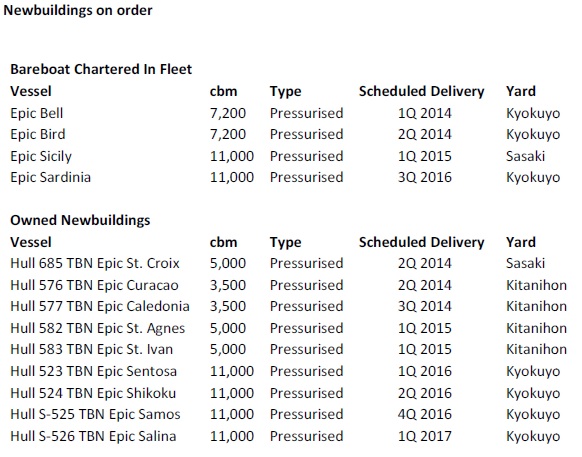This screenshot has height=457, width=582.
Task: Select the Epic Bell vessel name
Action: pos(37,114)
